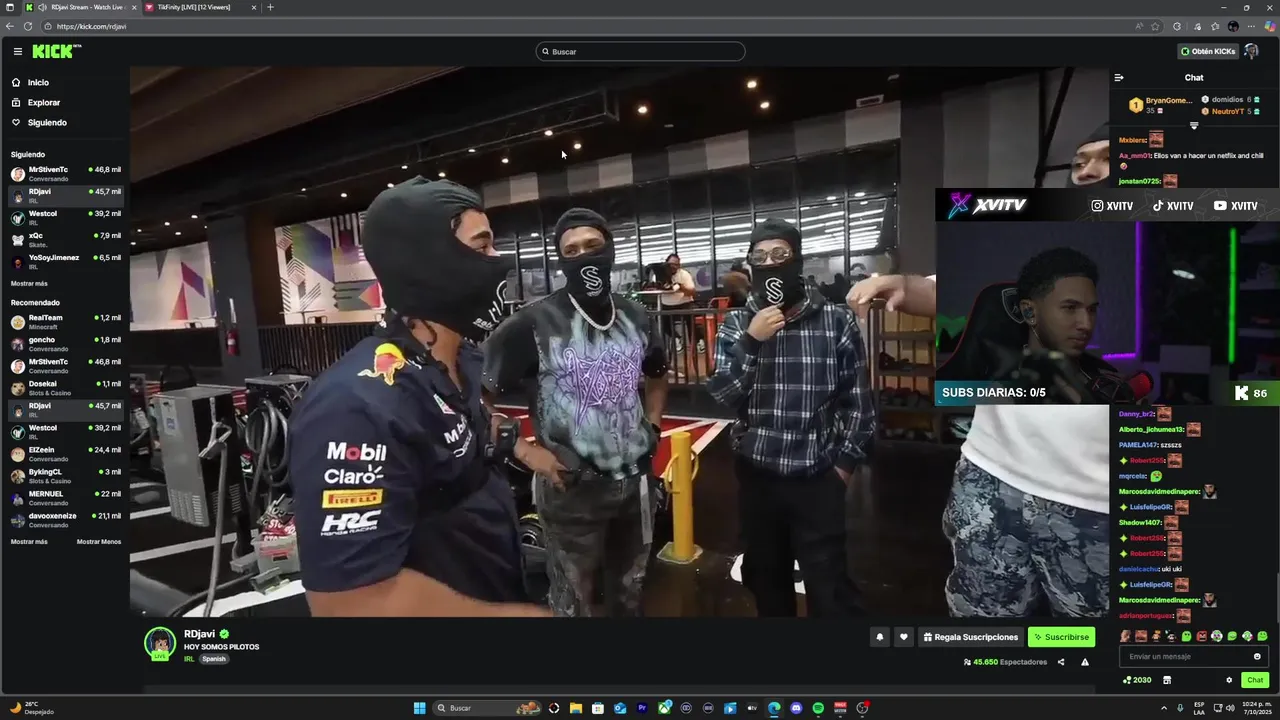Open Dosekai channel in Recomendado
The height and width of the screenshot is (720, 1280).
[x=66, y=388]
